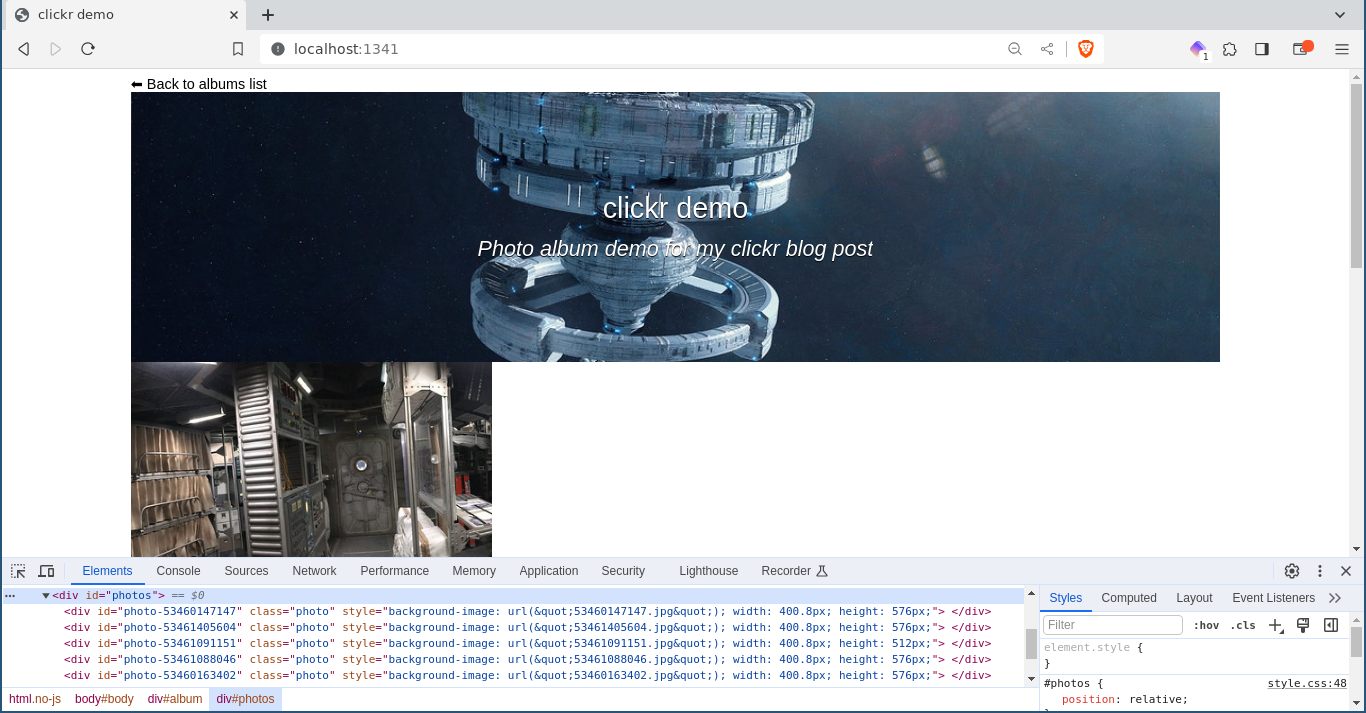
Task: Open the purple extension with badge 1
Action: tap(1198, 49)
